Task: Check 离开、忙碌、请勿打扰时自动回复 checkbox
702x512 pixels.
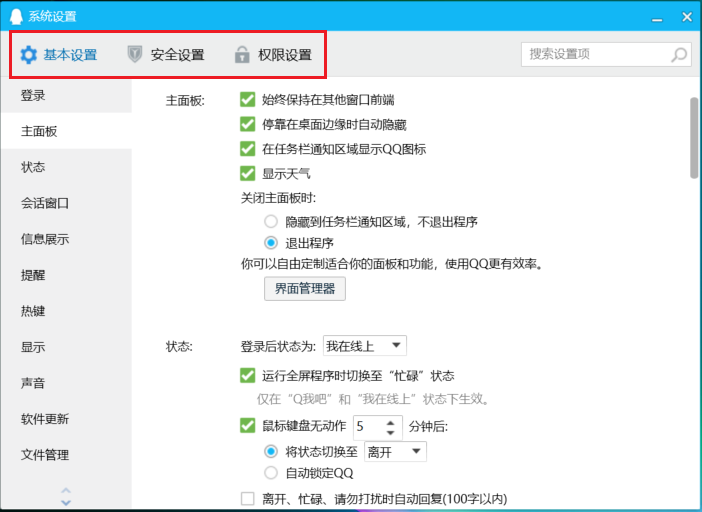Action: coord(248,499)
